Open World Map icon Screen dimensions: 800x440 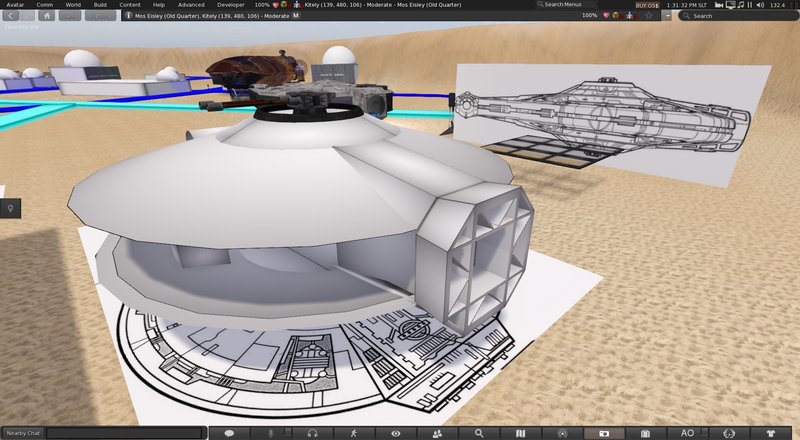520,433
